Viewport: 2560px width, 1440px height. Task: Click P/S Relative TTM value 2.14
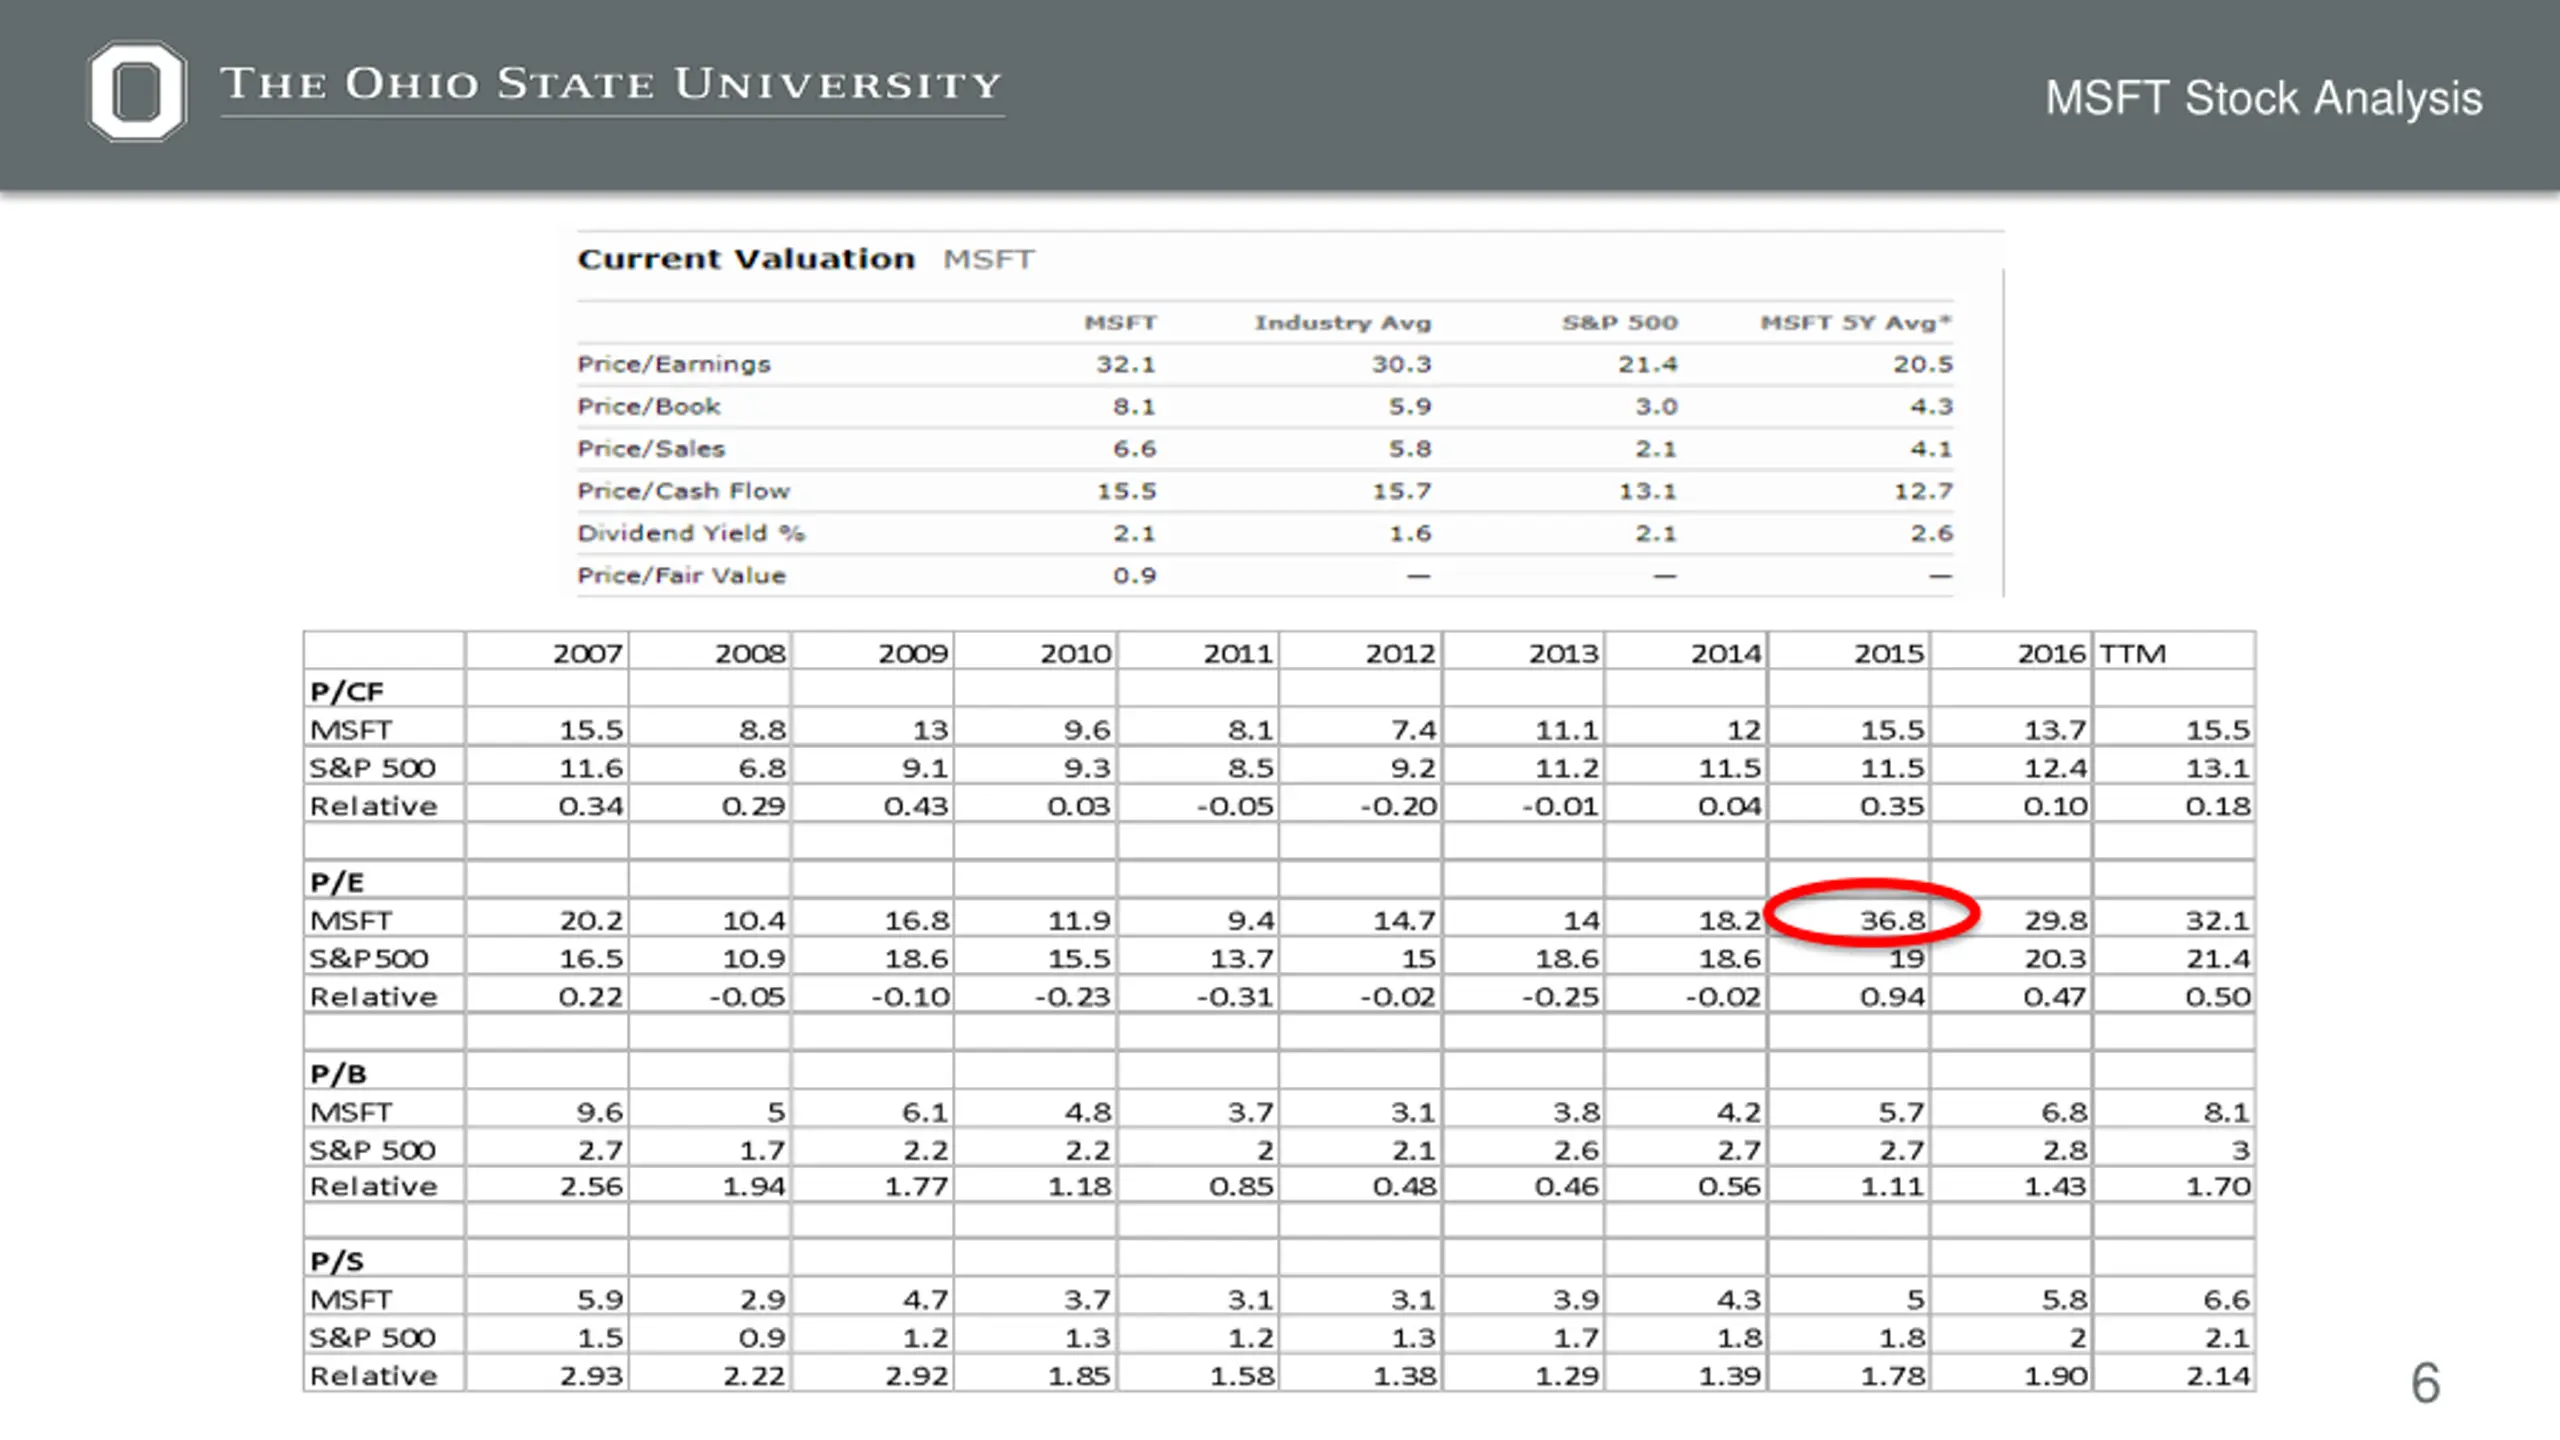2217,1376
